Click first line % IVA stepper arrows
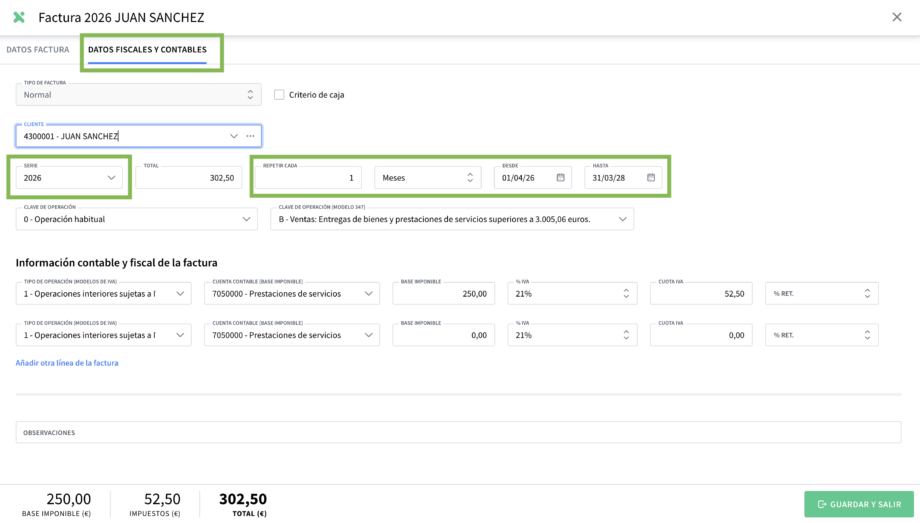The image size is (920, 523). 626,294
